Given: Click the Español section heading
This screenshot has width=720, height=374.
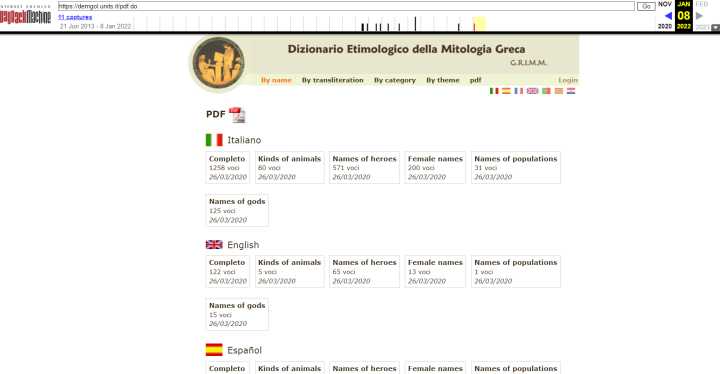Looking at the screenshot, I should coord(244,350).
